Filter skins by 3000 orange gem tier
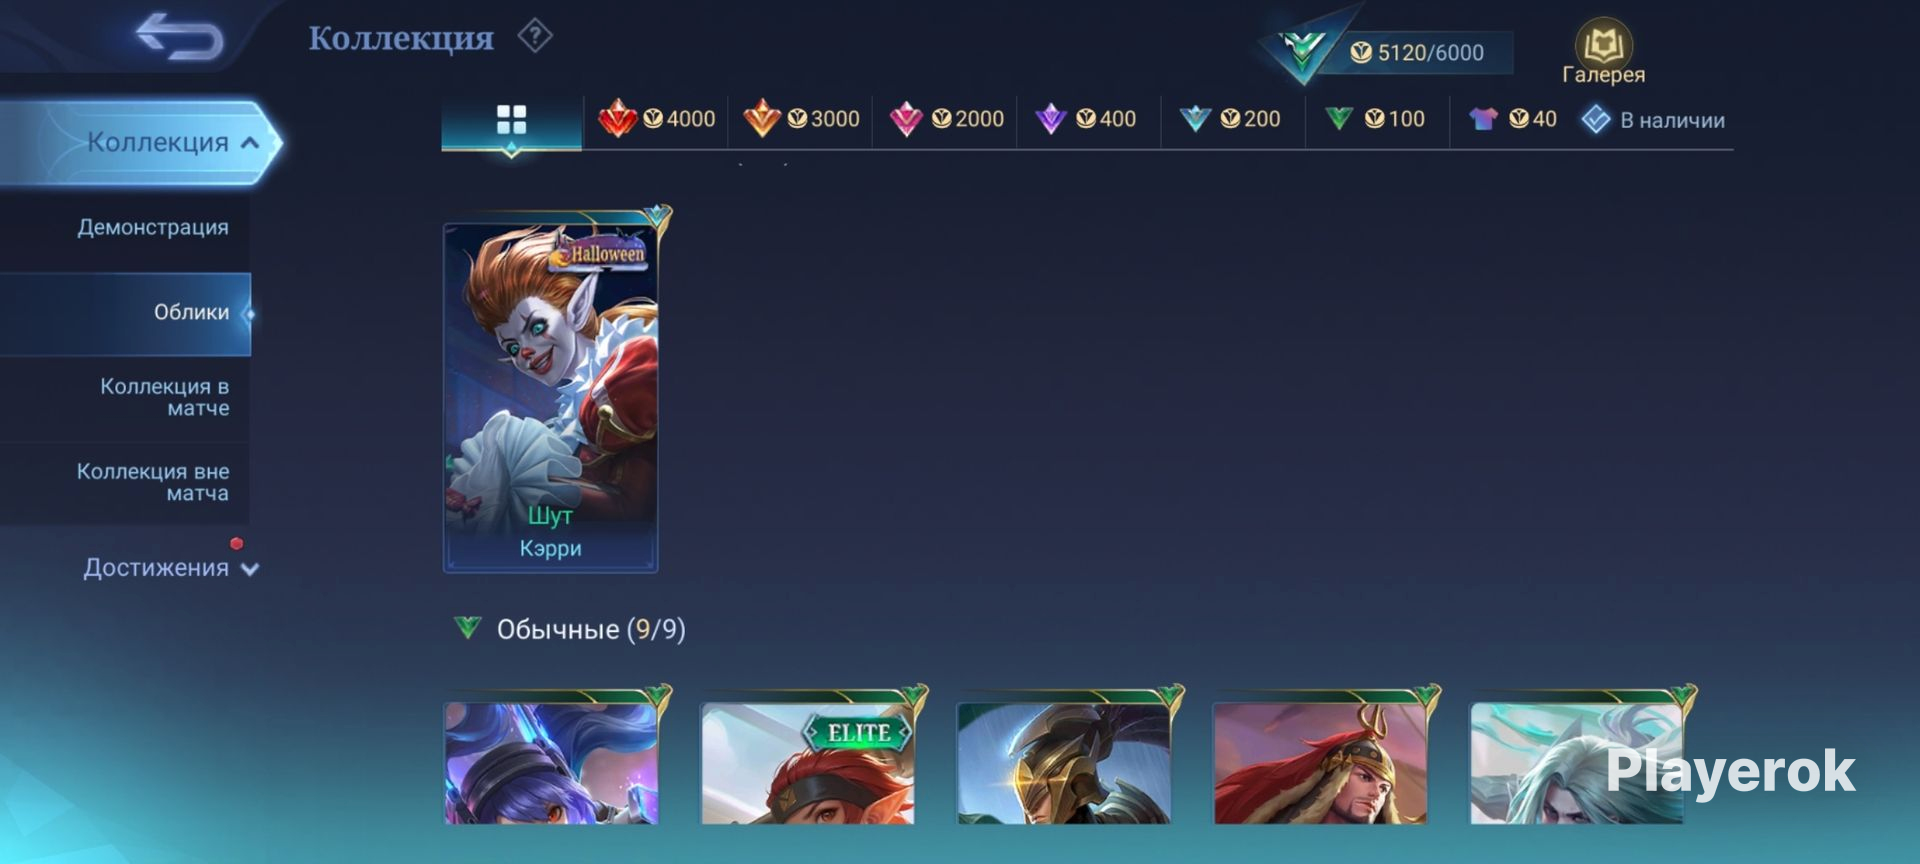 coord(801,119)
